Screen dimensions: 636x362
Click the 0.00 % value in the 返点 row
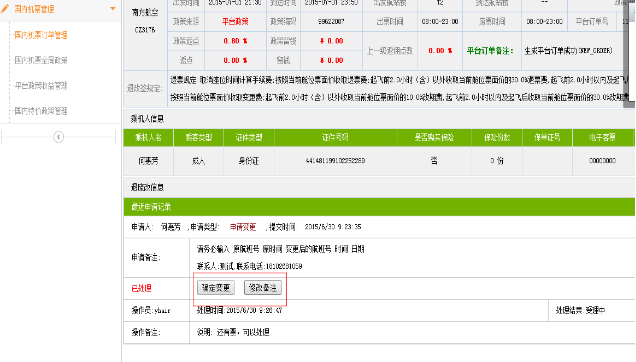pos(235,60)
